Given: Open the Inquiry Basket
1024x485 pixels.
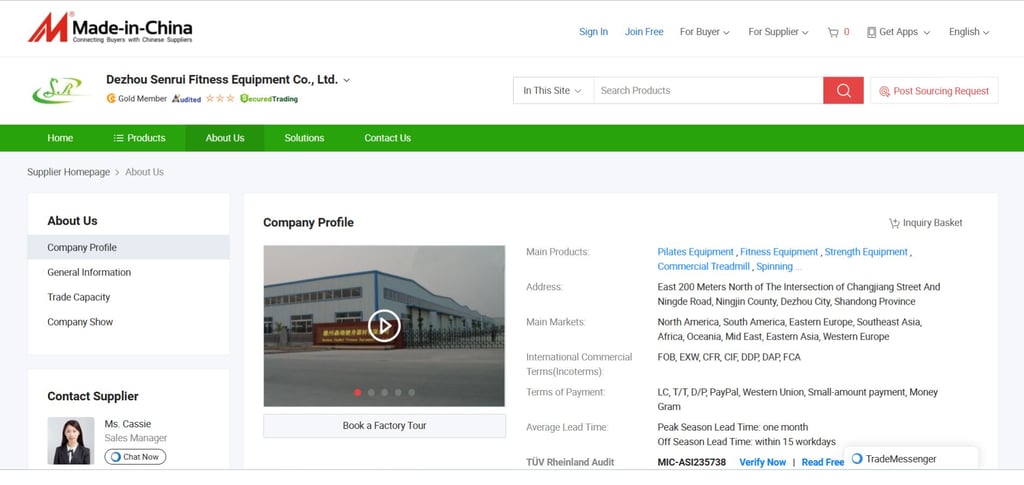Looking at the screenshot, I should pyautogui.click(x=925, y=223).
